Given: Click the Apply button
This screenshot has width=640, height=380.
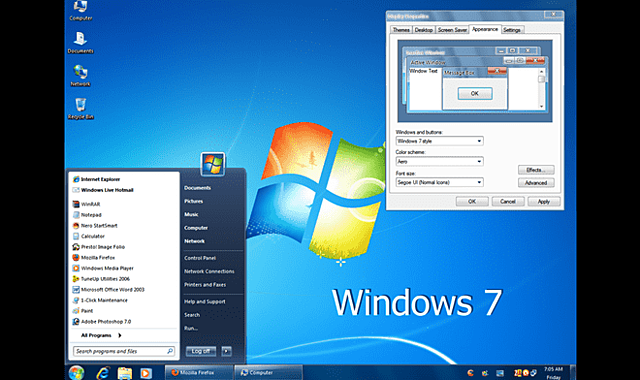Looking at the screenshot, I should click(544, 201).
